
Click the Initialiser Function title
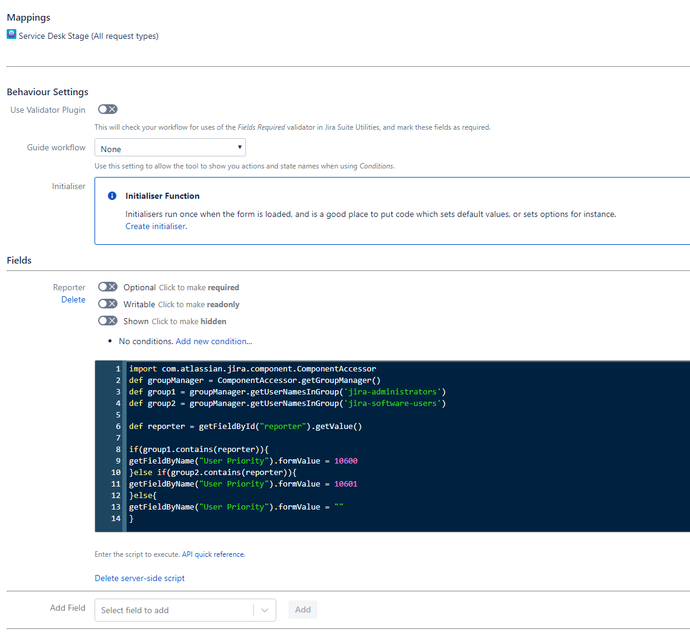[162, 196]
